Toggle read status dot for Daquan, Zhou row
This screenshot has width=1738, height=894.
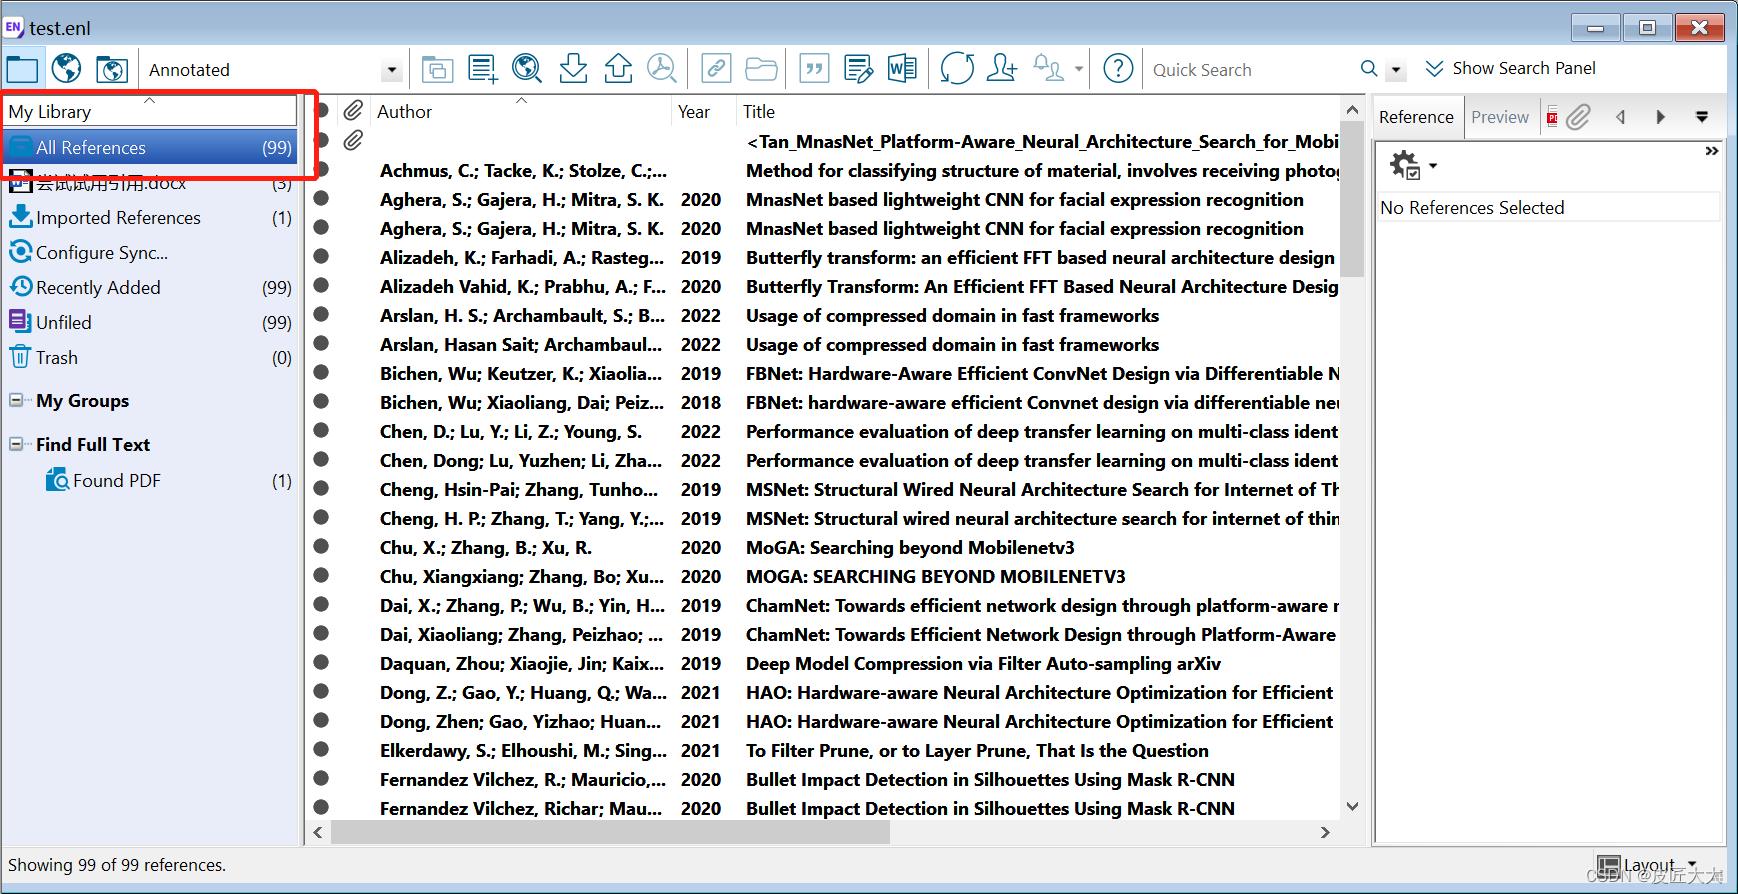pyautogui.click(x=321, y=662)
